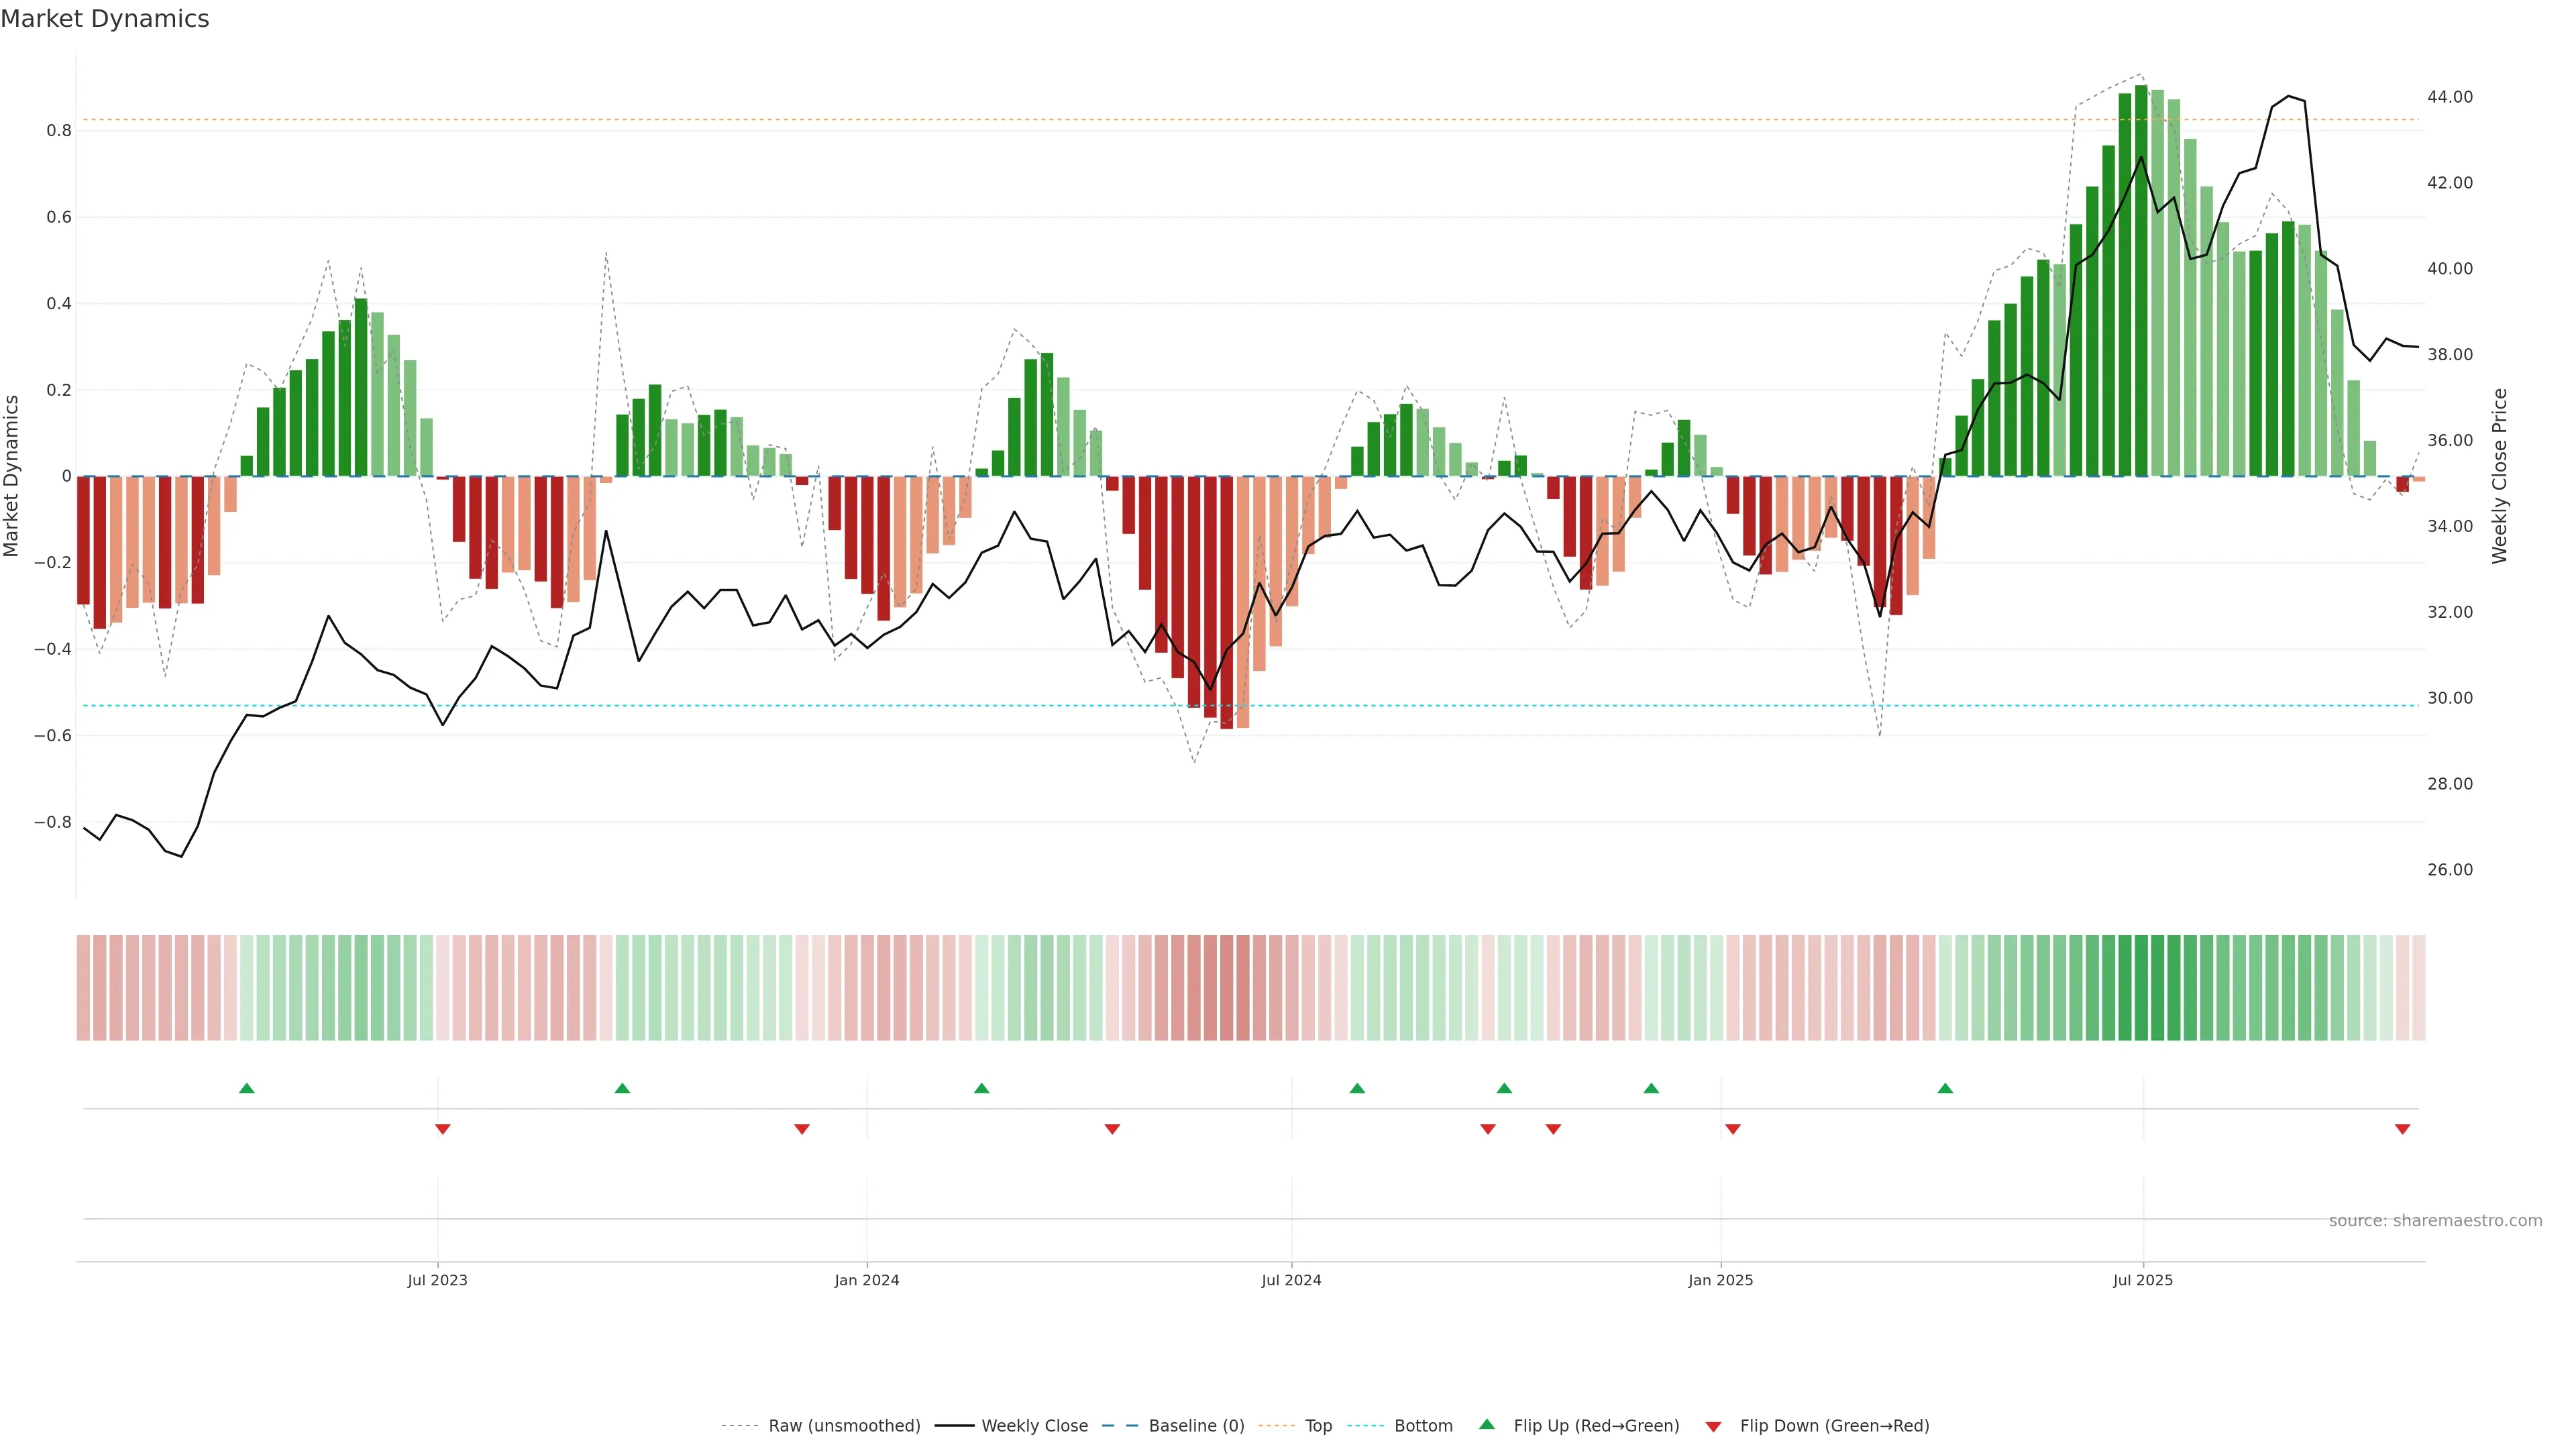The image size is (2576, 1449).
Task: Click the flip-down marker nearest Jul 2023
Action: pos(443,1129)
